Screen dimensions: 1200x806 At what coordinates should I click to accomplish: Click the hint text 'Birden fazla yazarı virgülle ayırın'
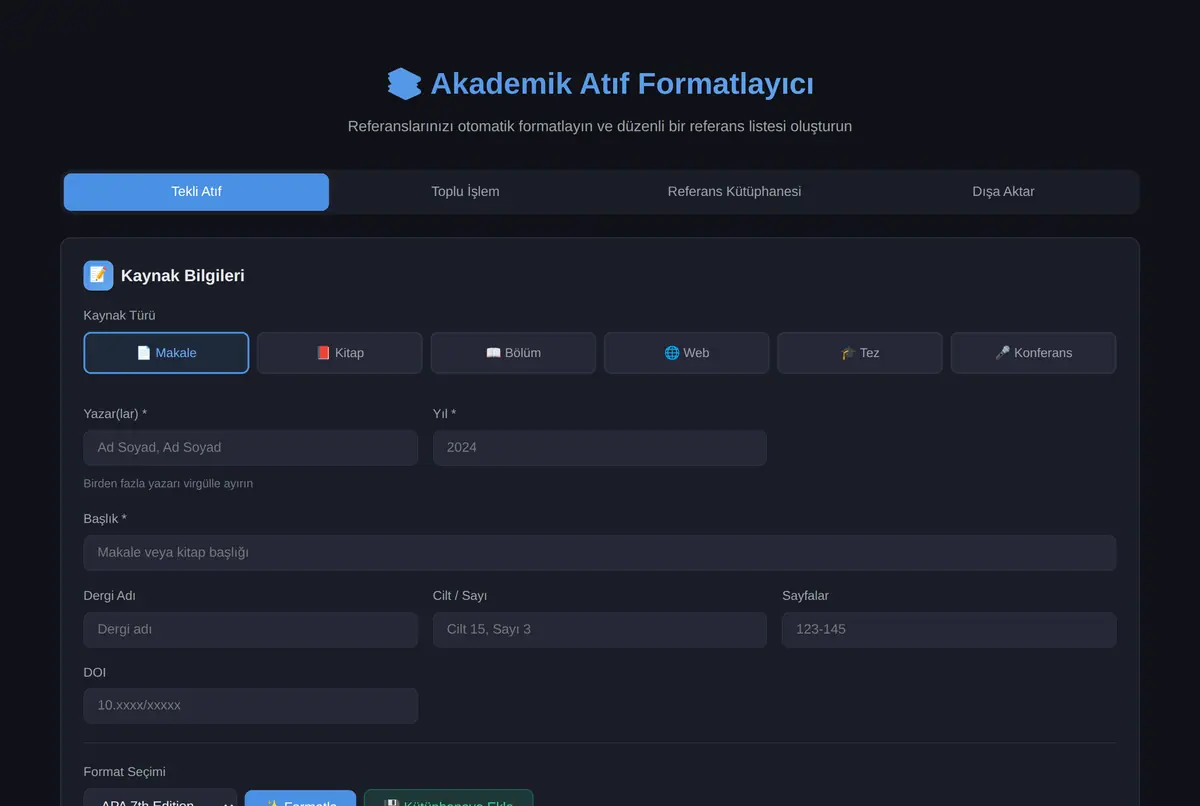[x=168, y=483]
